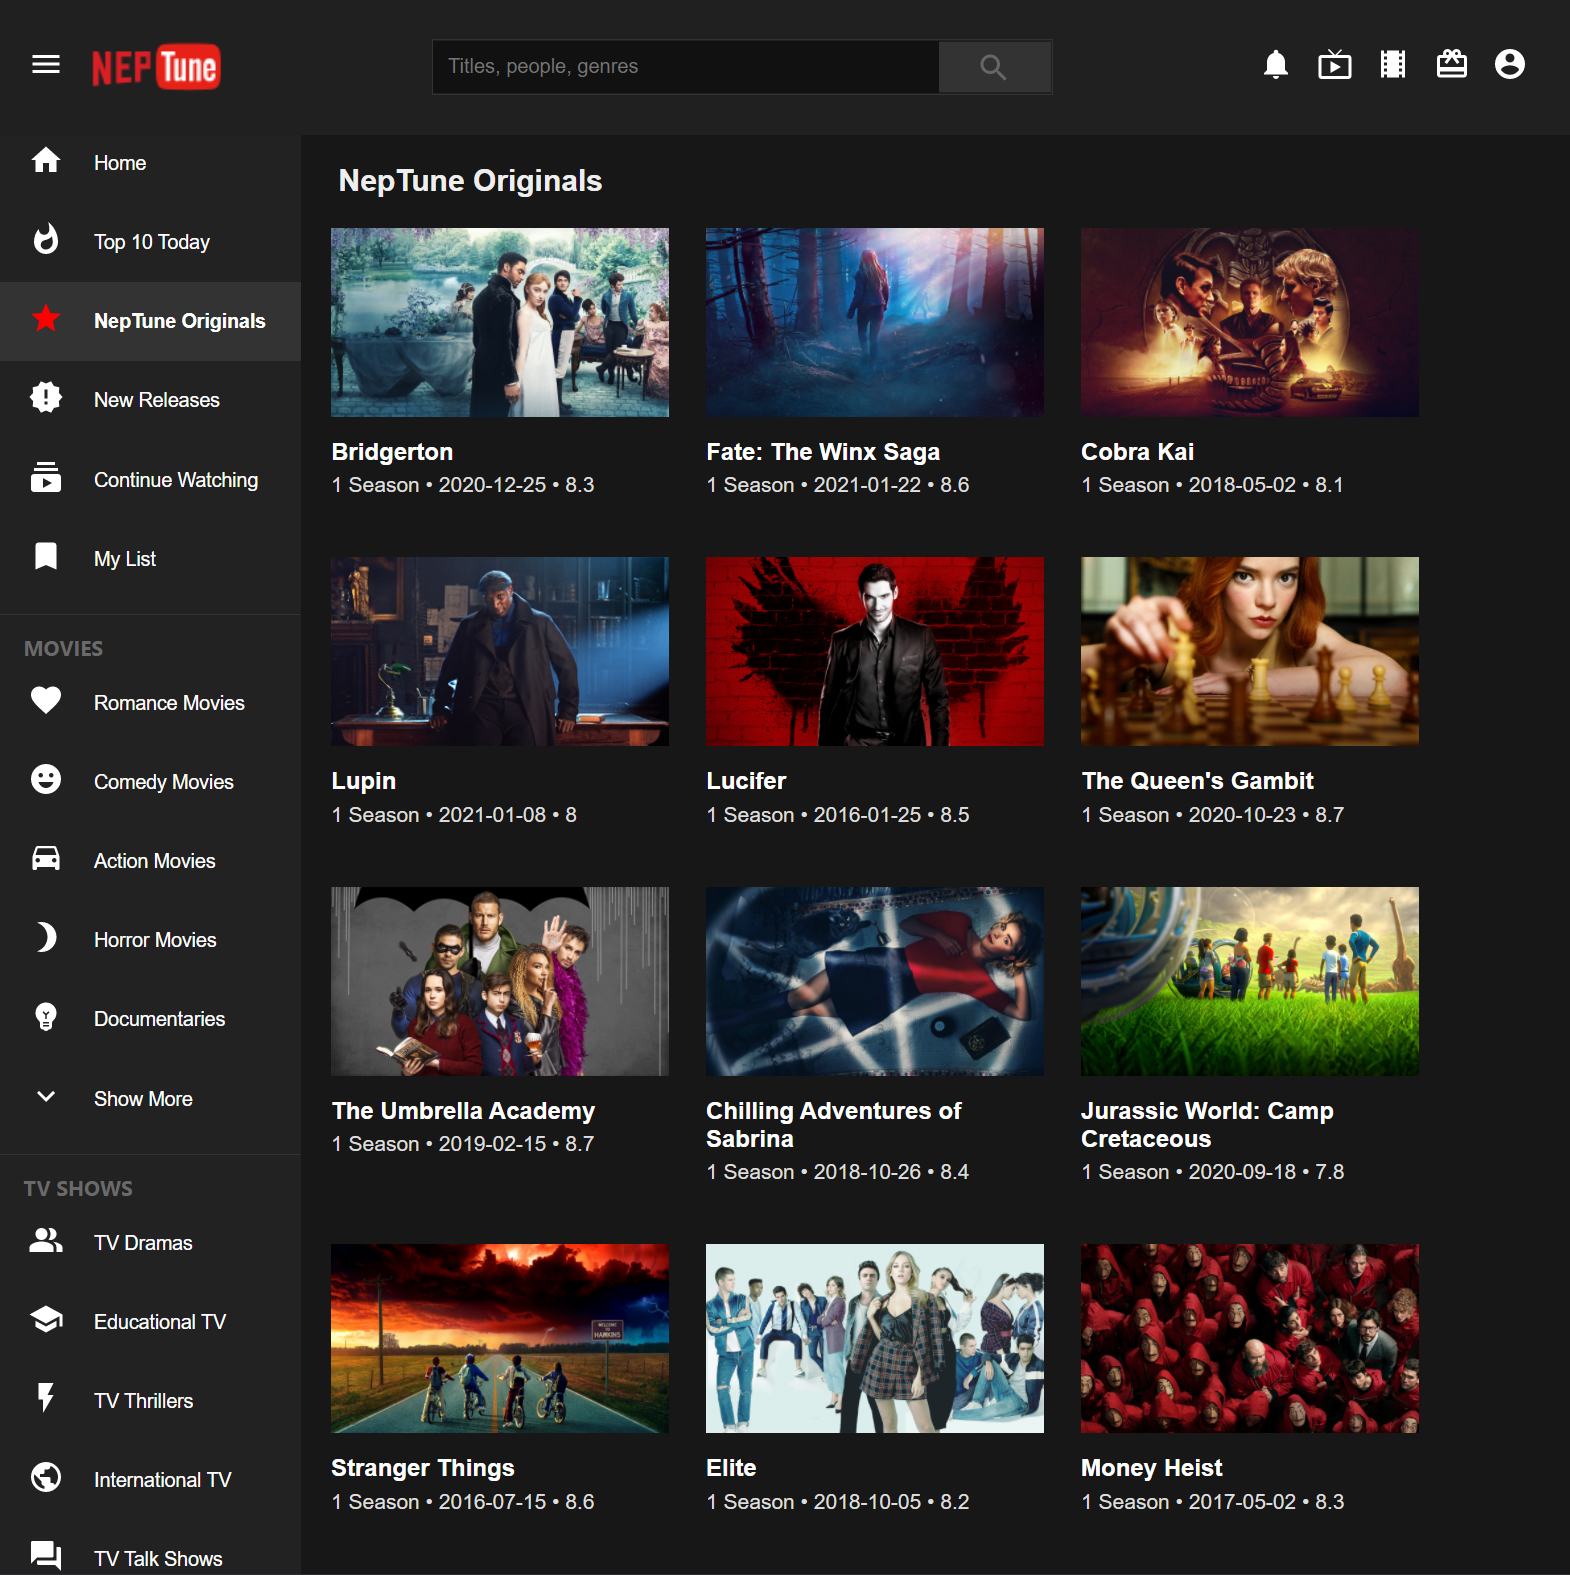
Task: Click the crescent moon Horror Movies icon
Action: pyautogui.click(x=46, y=938)
